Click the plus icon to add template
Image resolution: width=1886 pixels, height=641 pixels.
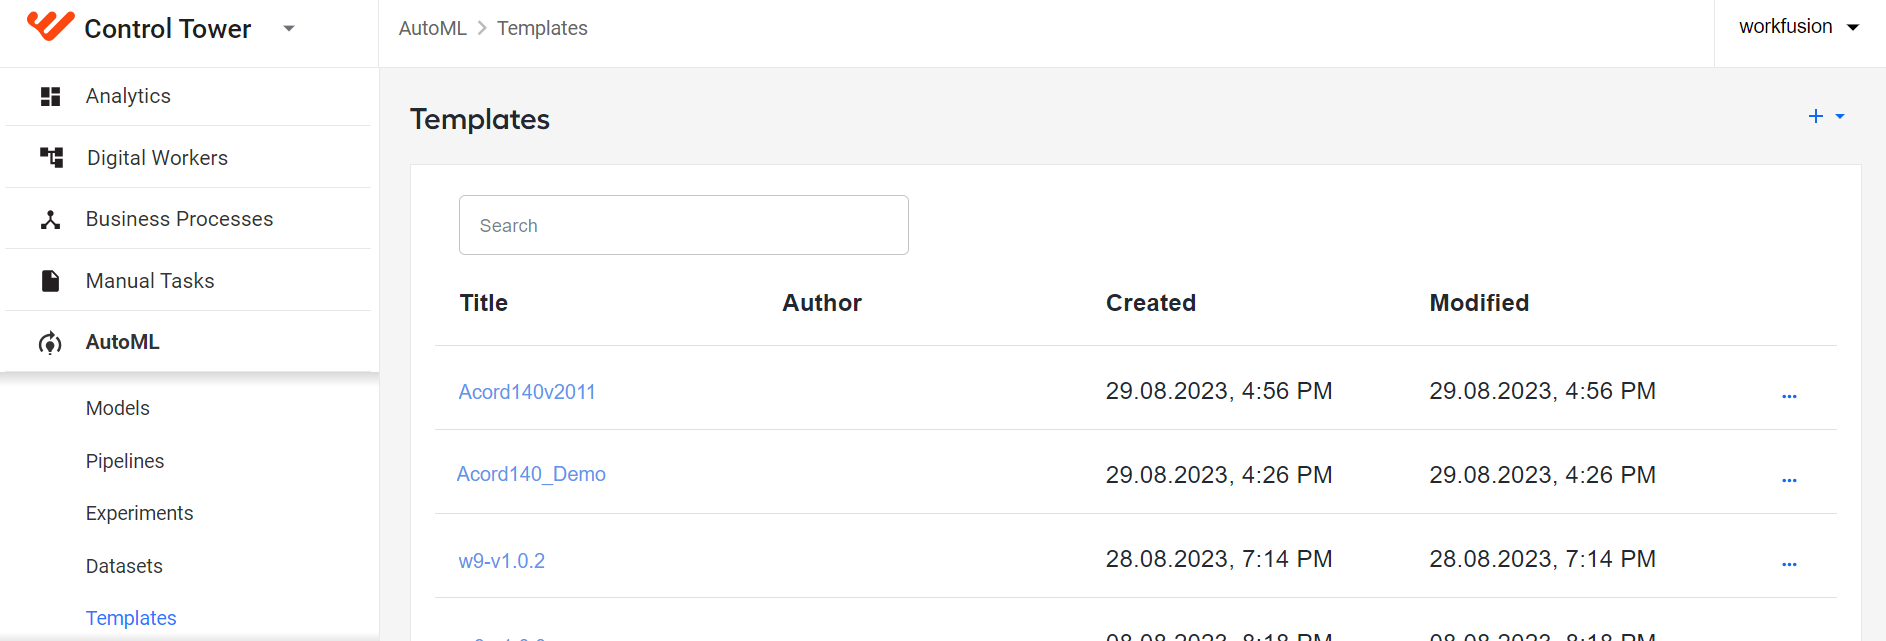[1816, 117]
